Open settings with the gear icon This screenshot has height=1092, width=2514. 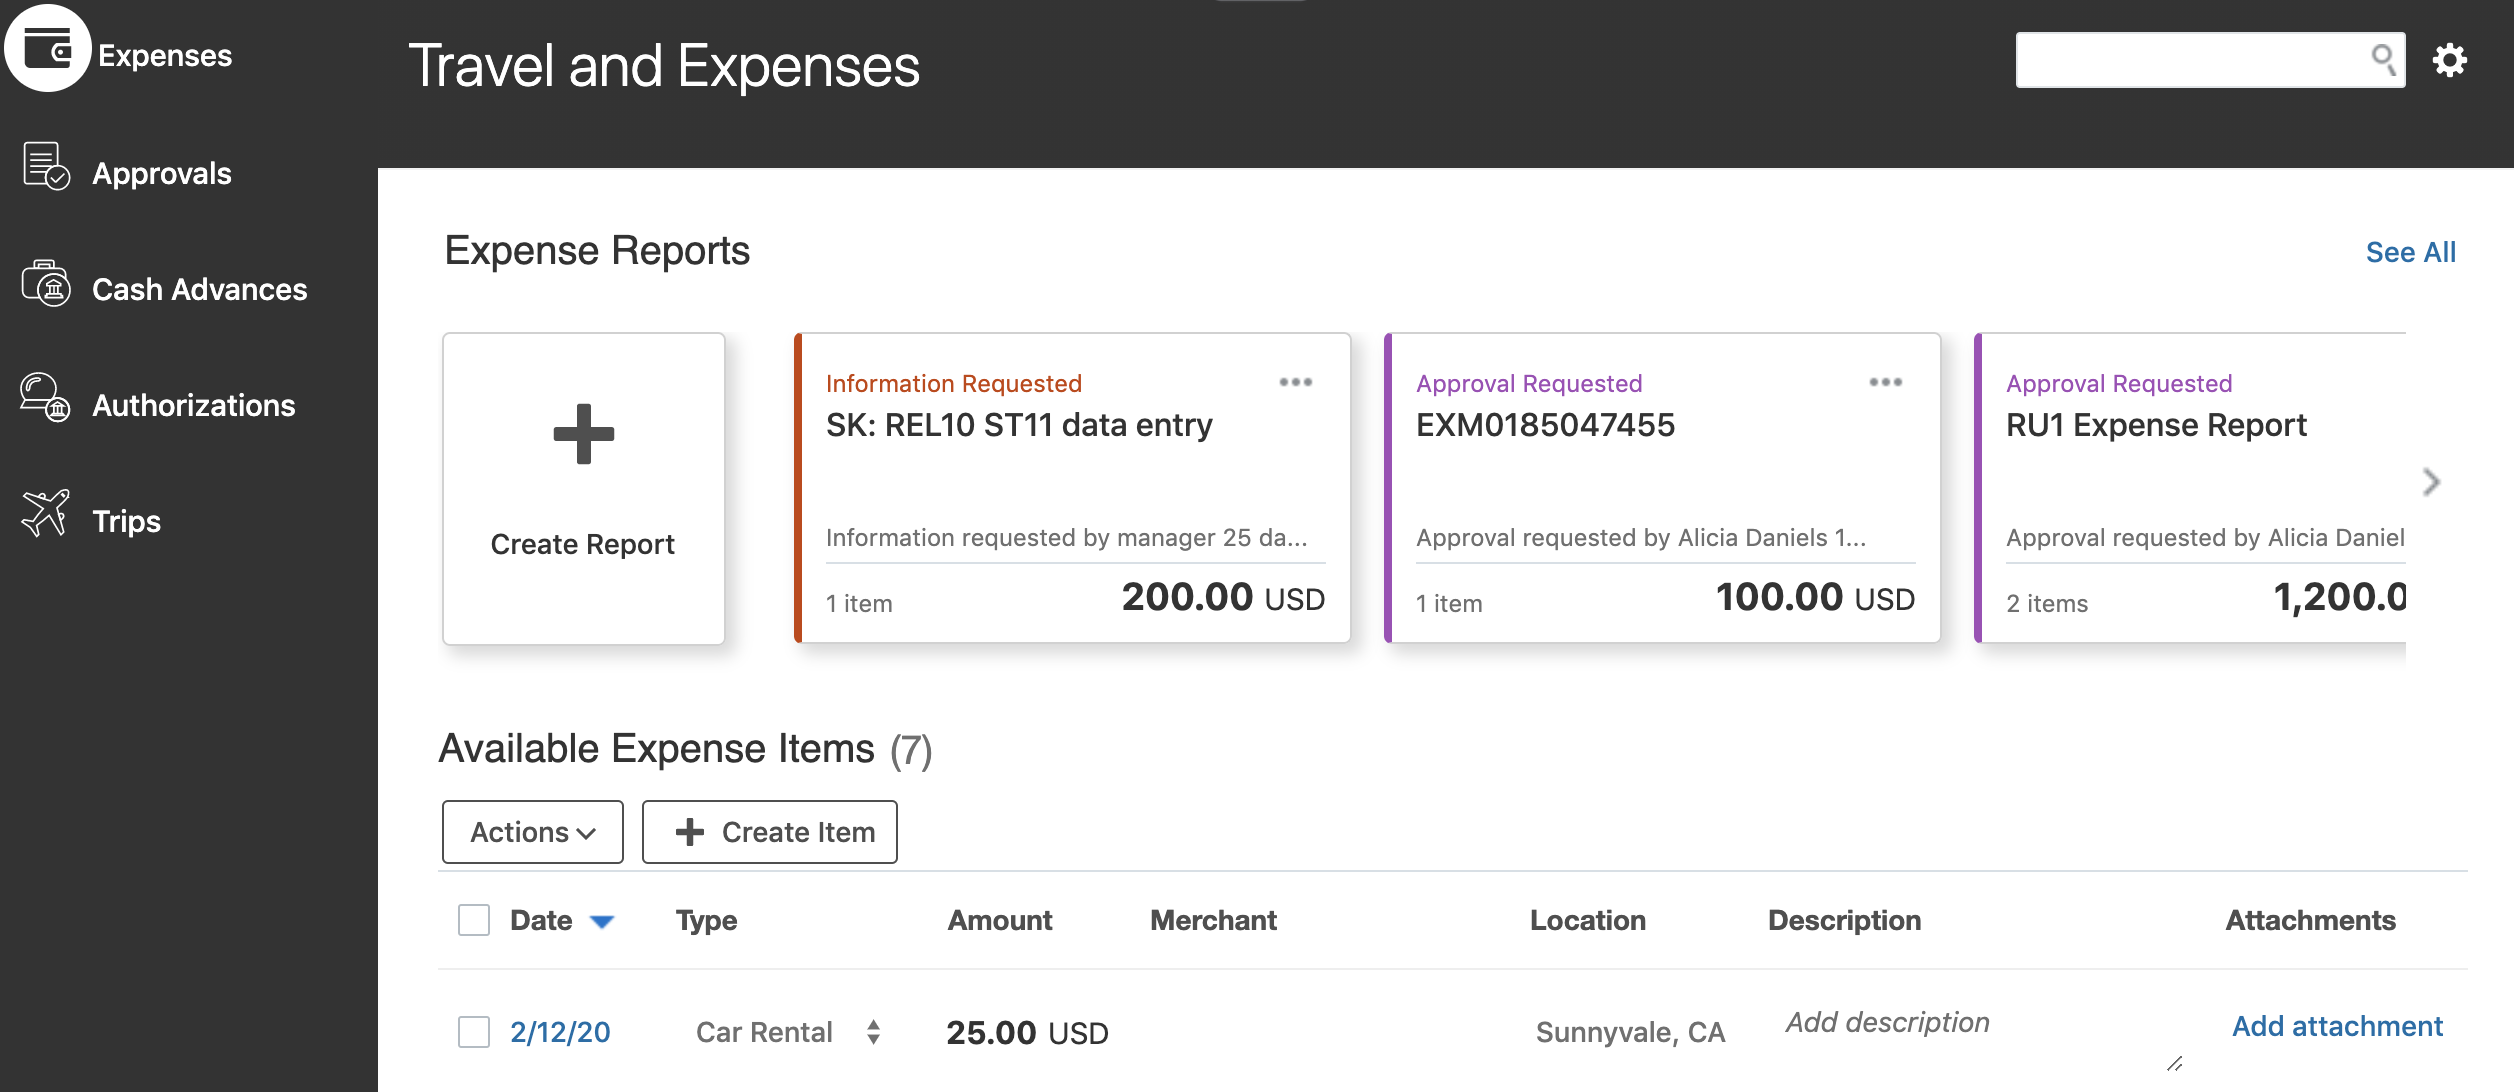click(2449, 61)
